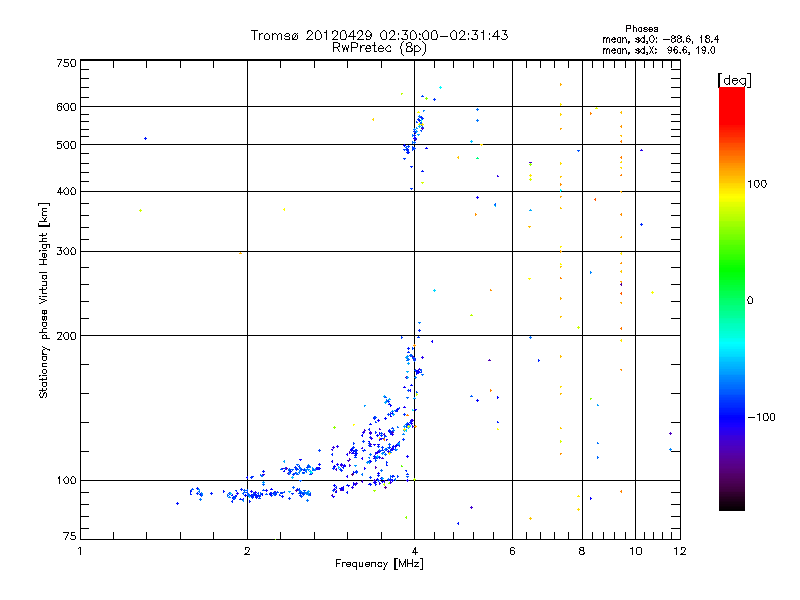The image size is (800, 600).
Task: Click the y-axis tick label '400'
Action: point(66,191)
